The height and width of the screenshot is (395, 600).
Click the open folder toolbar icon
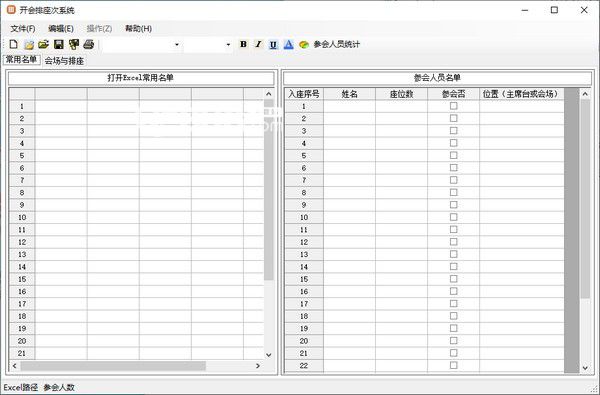click(44, 44)
